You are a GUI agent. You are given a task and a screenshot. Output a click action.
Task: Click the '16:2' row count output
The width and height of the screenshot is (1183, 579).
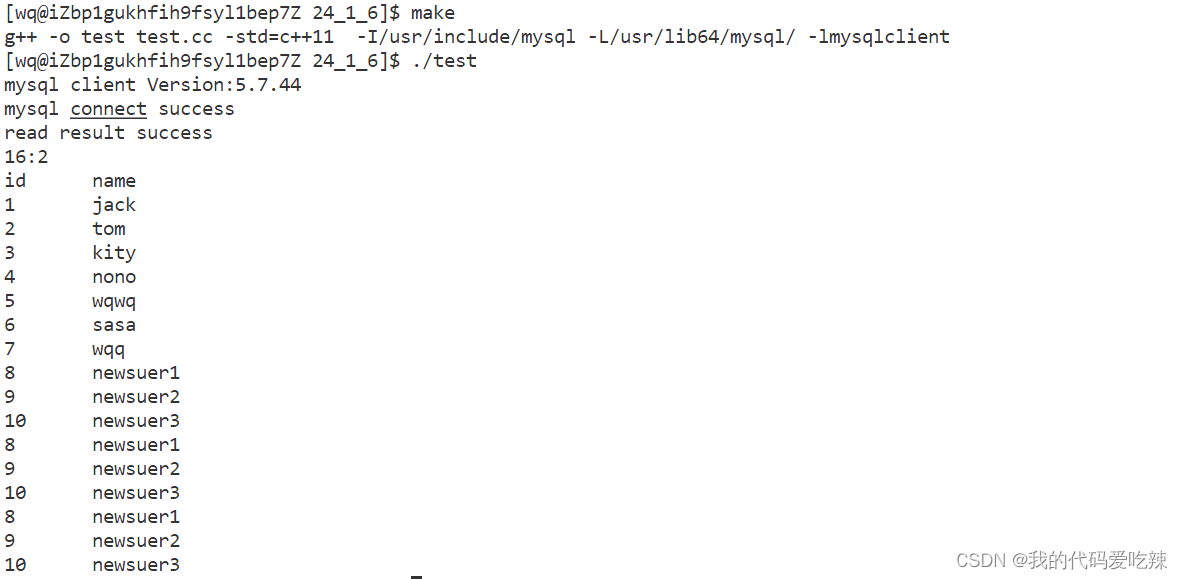pos(26,157)
